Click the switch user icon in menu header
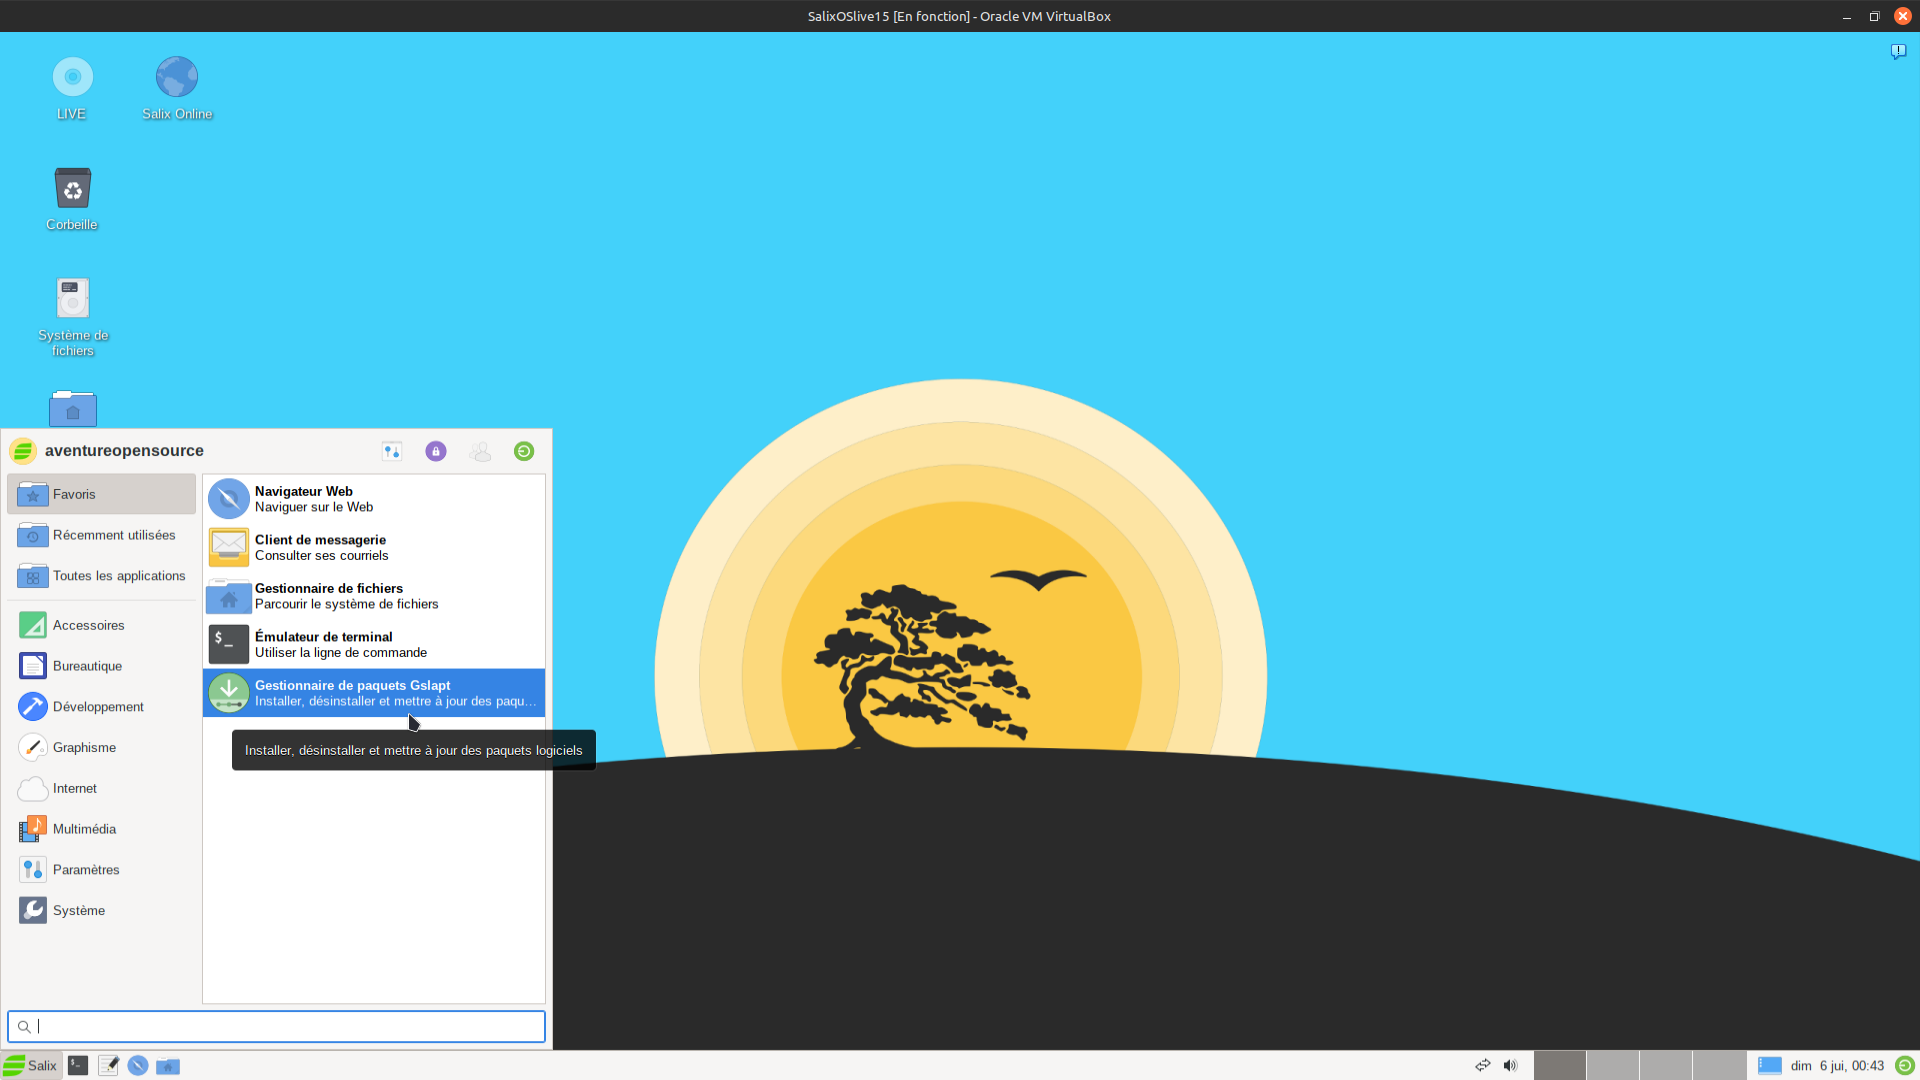Viewport: 1920px width, 1080px height. pyautogui.click(x=480, y=451)
